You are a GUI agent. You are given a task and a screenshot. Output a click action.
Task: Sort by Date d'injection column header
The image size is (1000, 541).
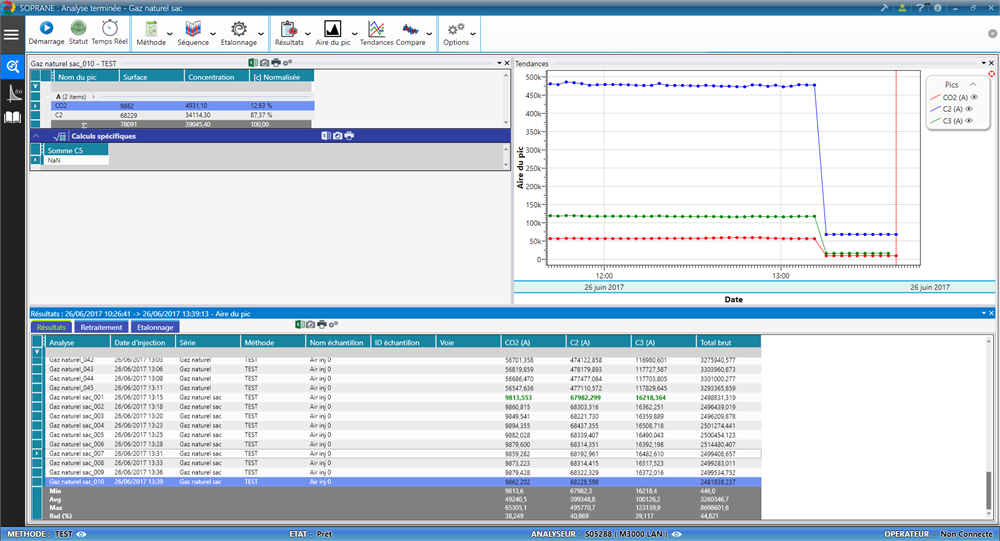140,342
